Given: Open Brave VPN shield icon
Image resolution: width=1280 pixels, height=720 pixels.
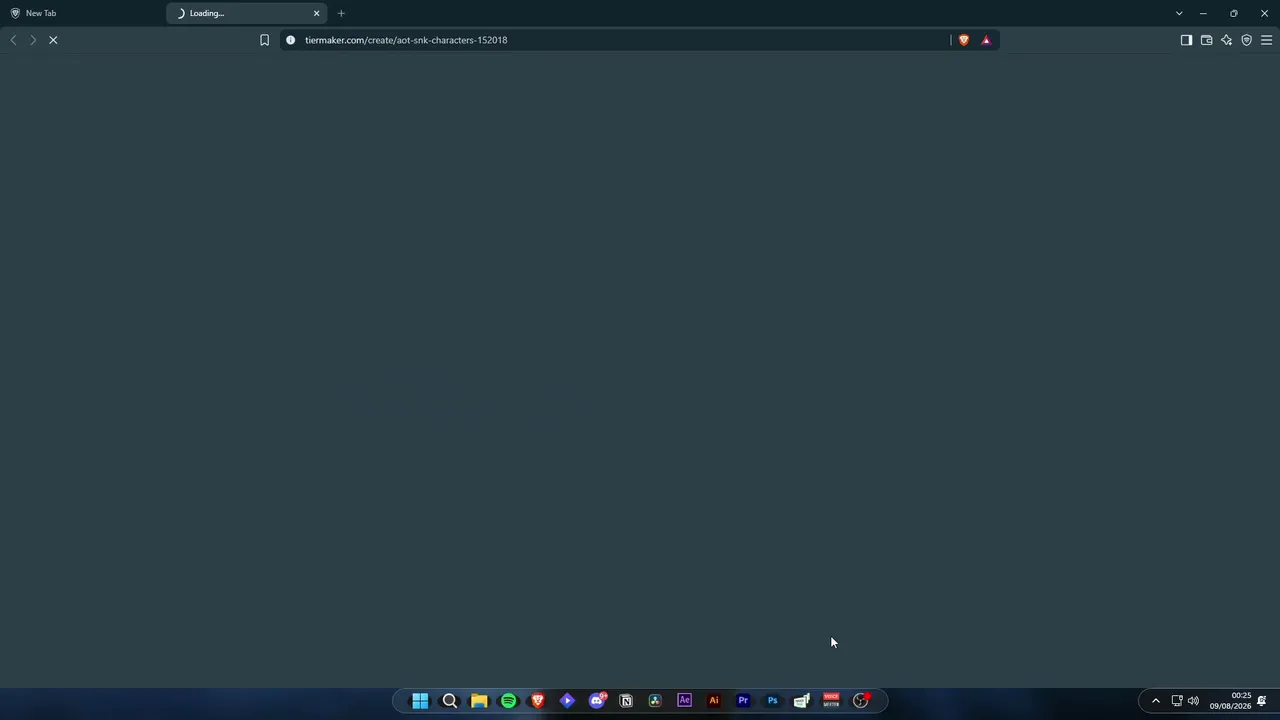Looking at the screenshot, I should coord(1246,40).
